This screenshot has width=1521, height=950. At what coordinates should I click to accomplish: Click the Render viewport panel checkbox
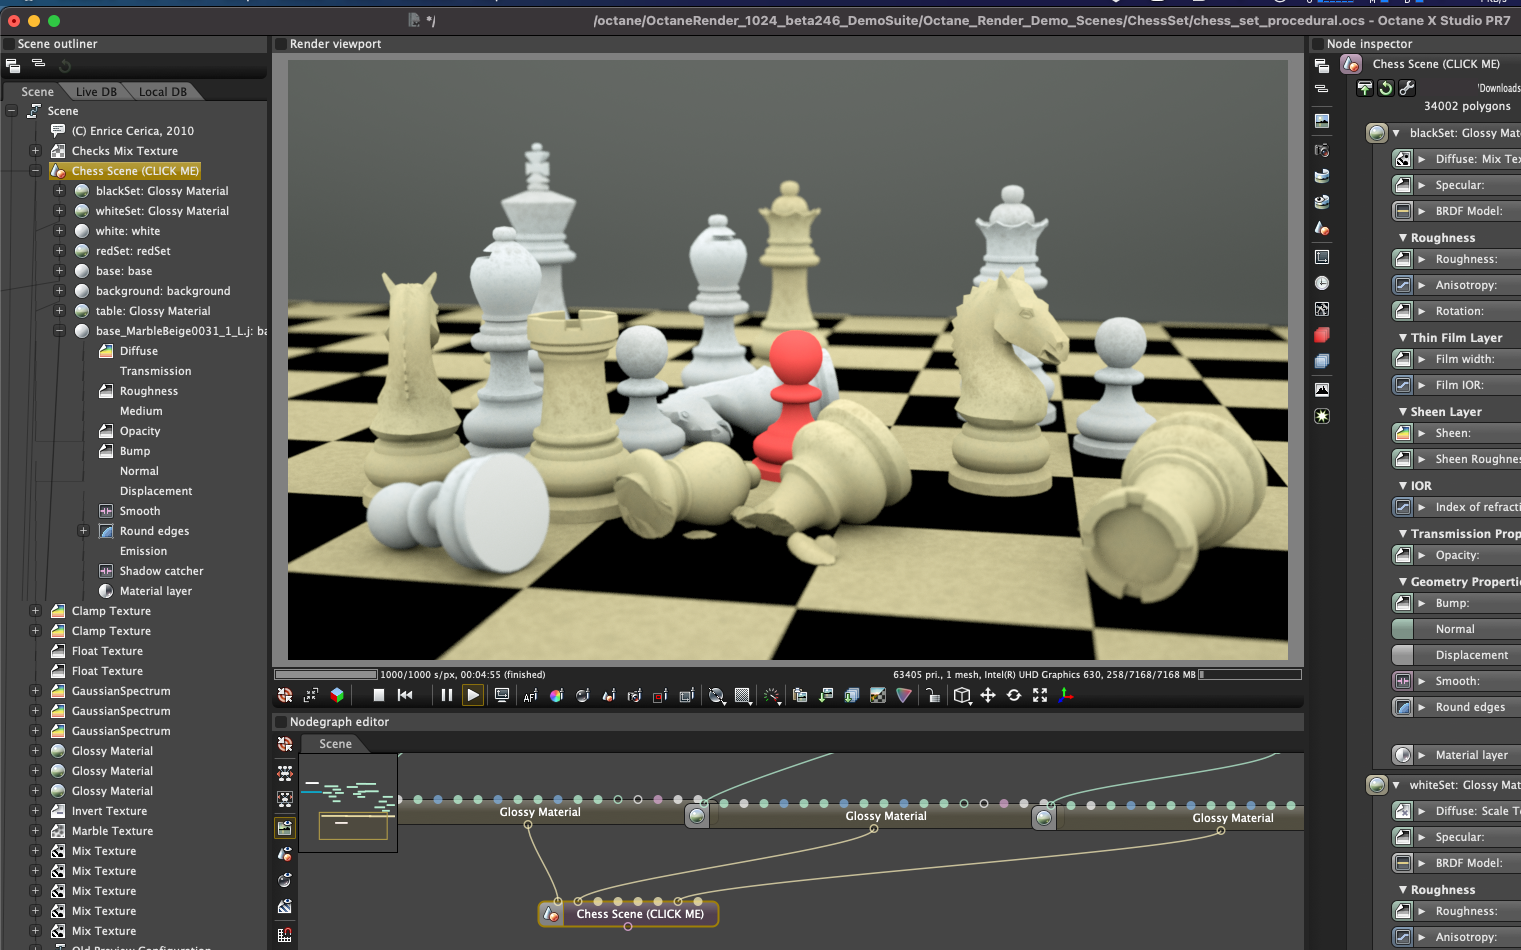[281, 44]
